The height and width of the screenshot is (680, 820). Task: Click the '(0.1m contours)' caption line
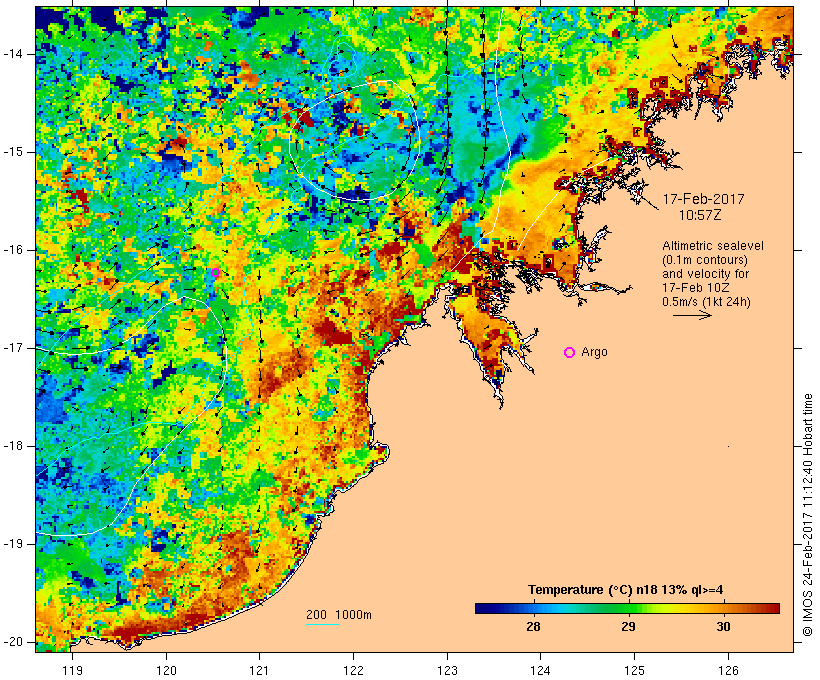(705, 260)
